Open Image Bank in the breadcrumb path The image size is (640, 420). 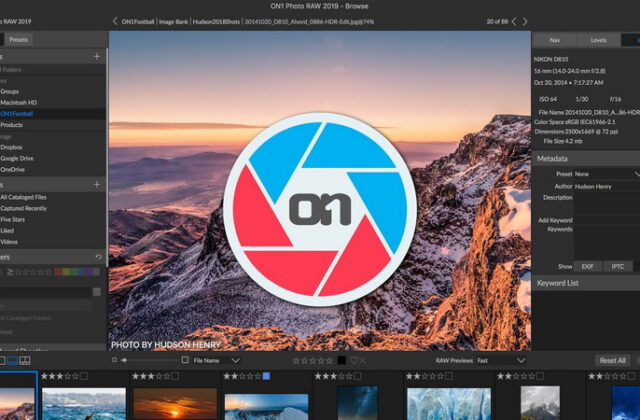click(173, 22)
